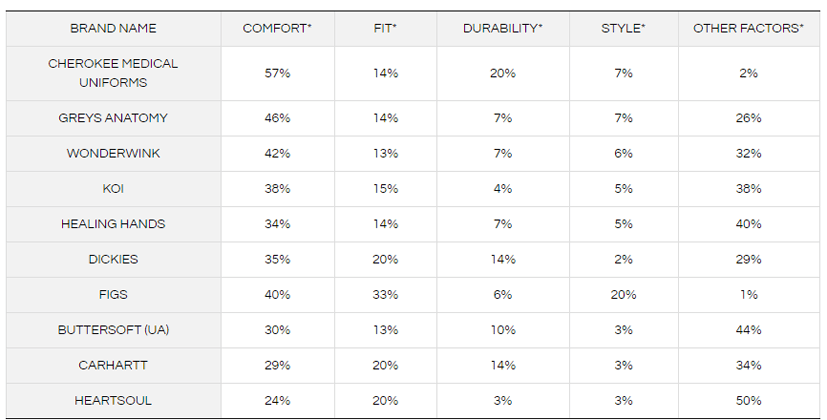This screenshot has width=827, height=420.
Task: Select the Dickies brand name
Action: click(113, 259)
